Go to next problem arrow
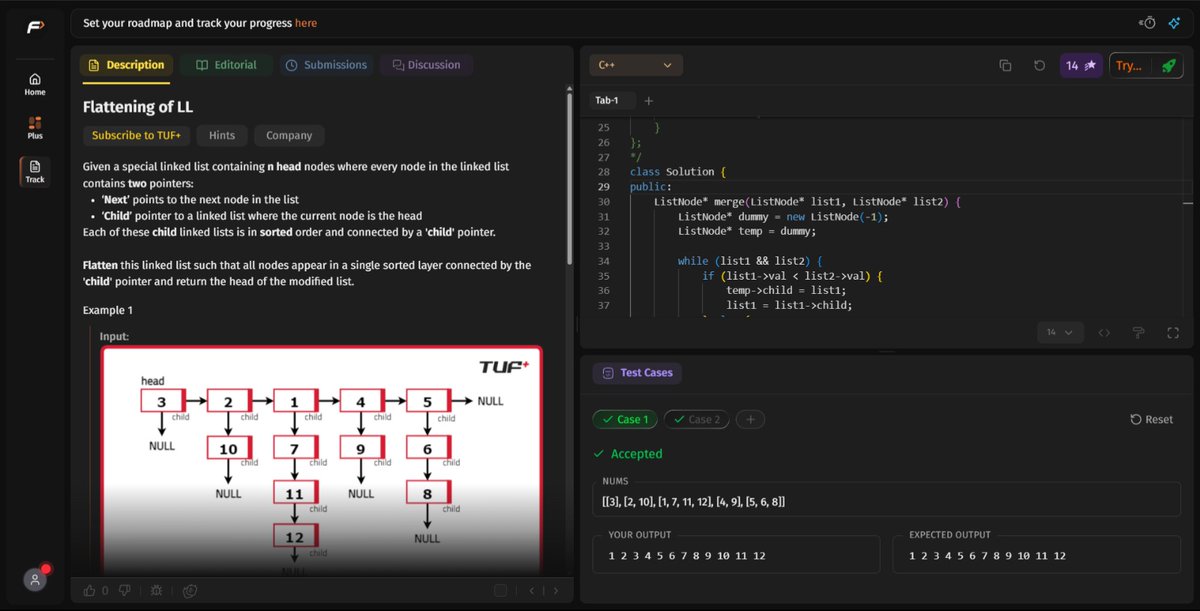The height and width of the screenshot is (611, 1200). click(557, 591)
